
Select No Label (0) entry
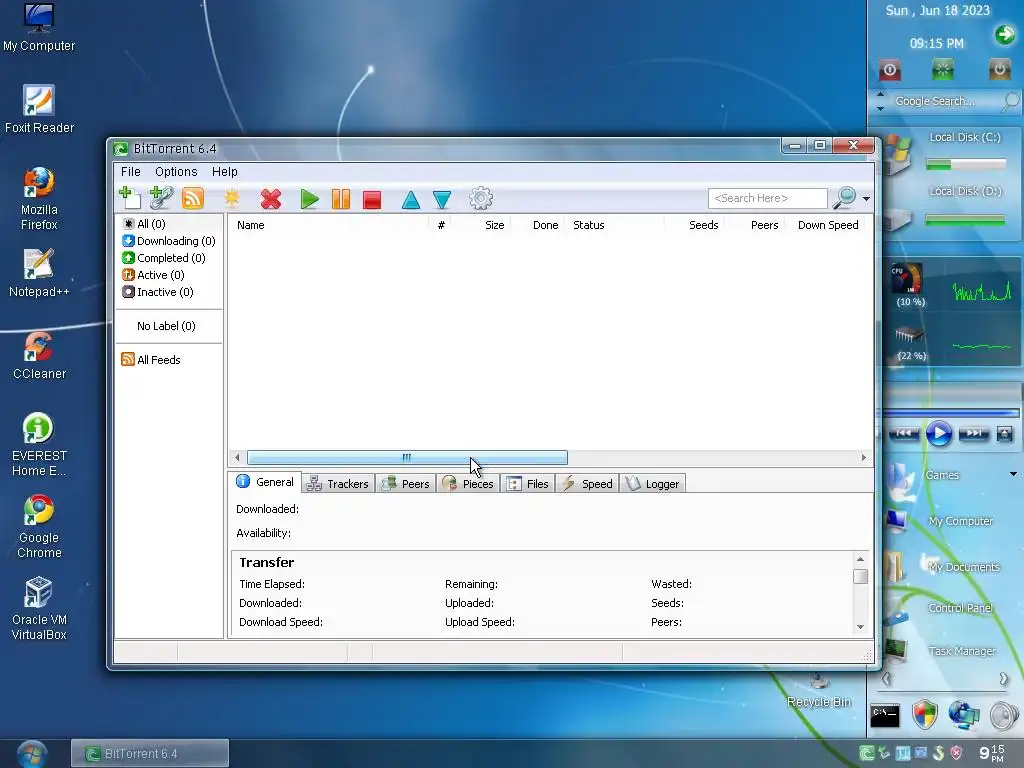(166, 326)
